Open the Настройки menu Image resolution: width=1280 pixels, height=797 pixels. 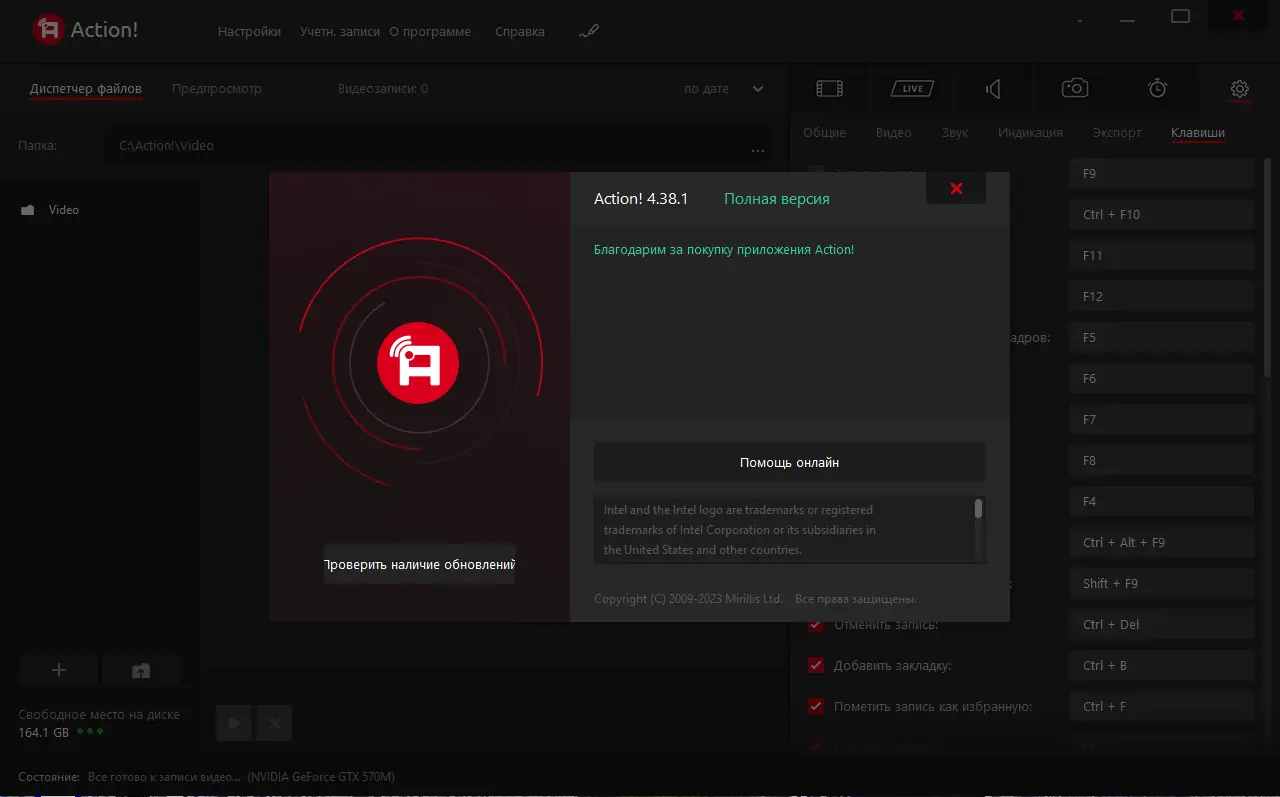click(x=249, y=31)
